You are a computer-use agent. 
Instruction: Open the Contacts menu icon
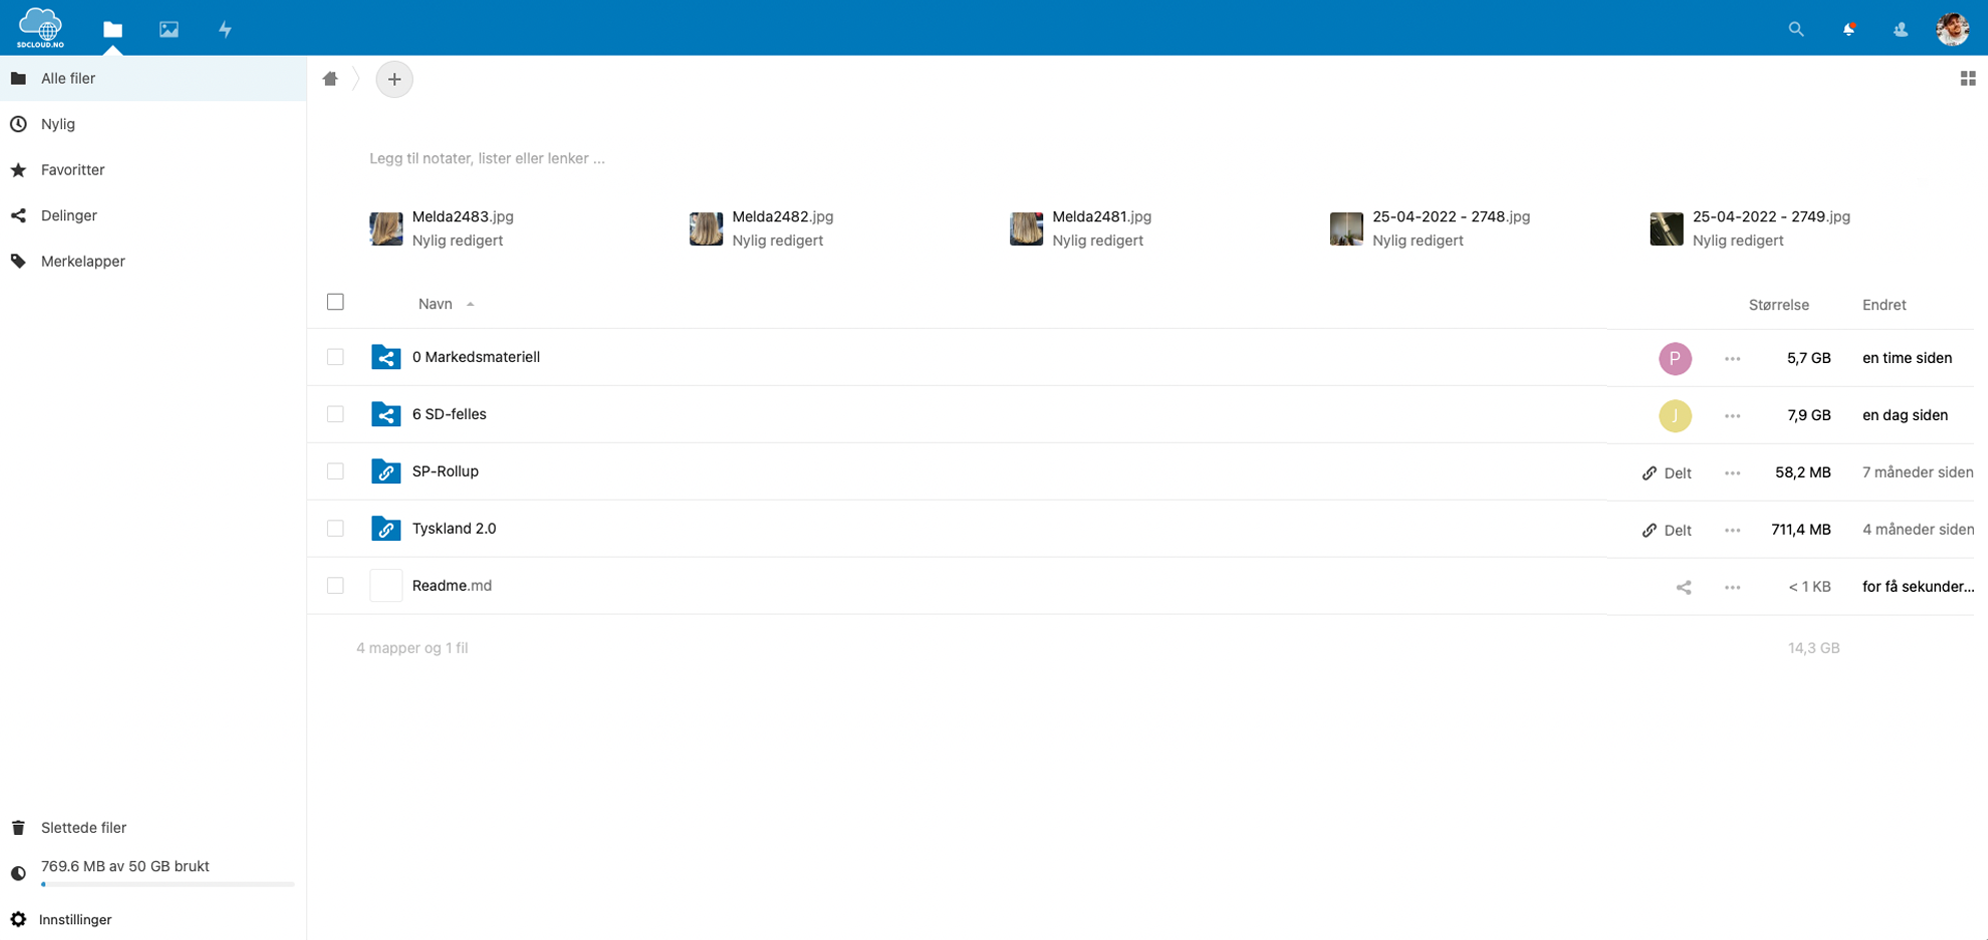1900,29
